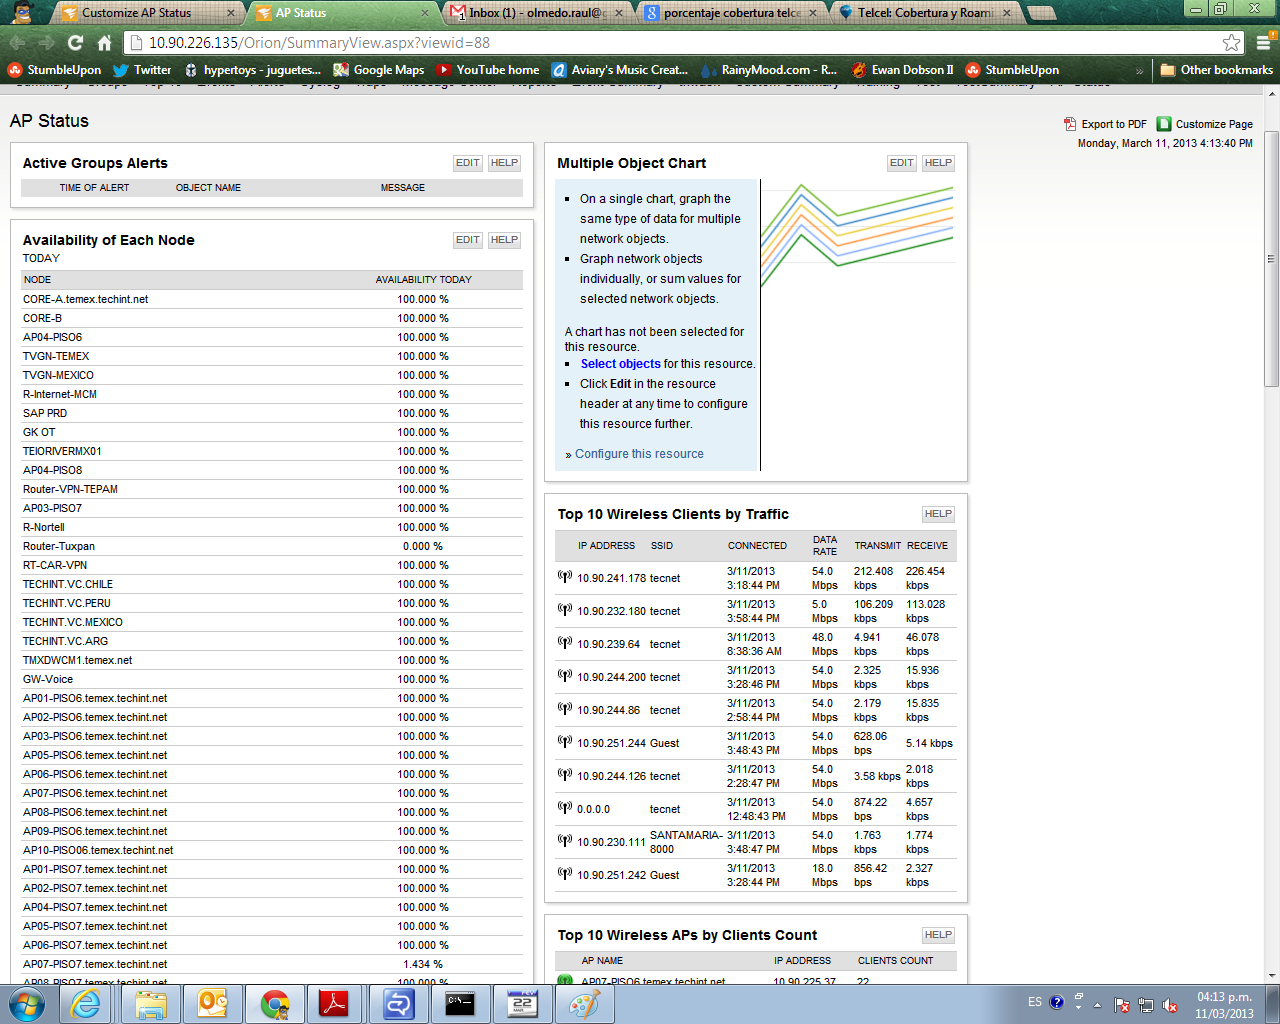Open the Router-Tuxpan node
The width and height of the screenshot is (1280, 1024).
pos(59,546)
